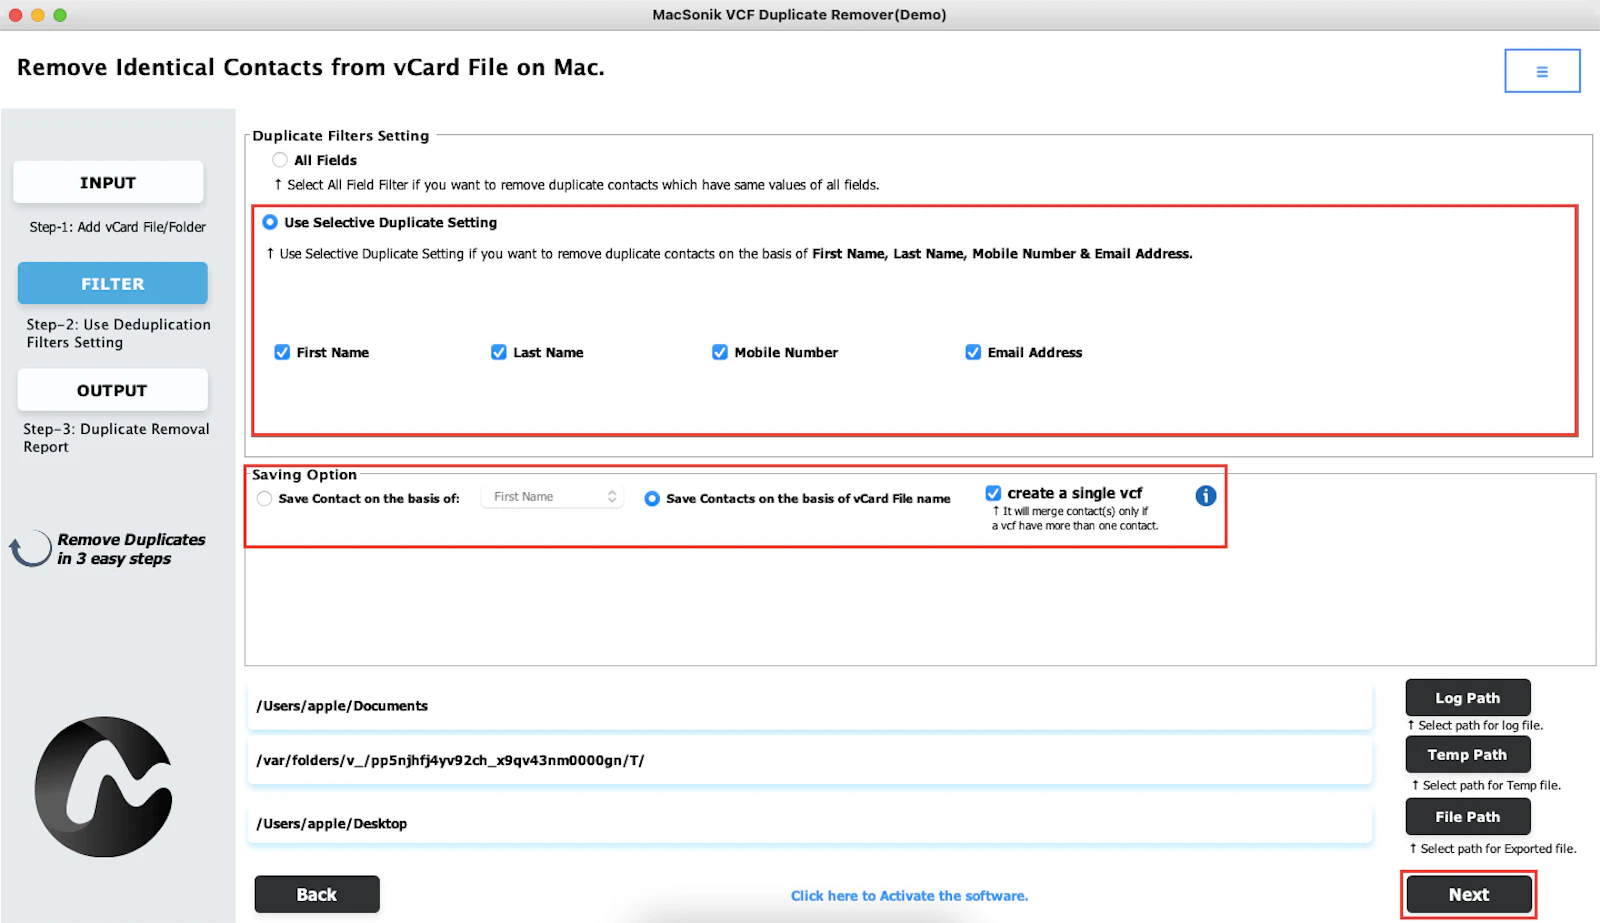The height and width of the screenshot is (923, 1600).
Task: Click the Select path for Temp file hint
Action: point(1486,786)
